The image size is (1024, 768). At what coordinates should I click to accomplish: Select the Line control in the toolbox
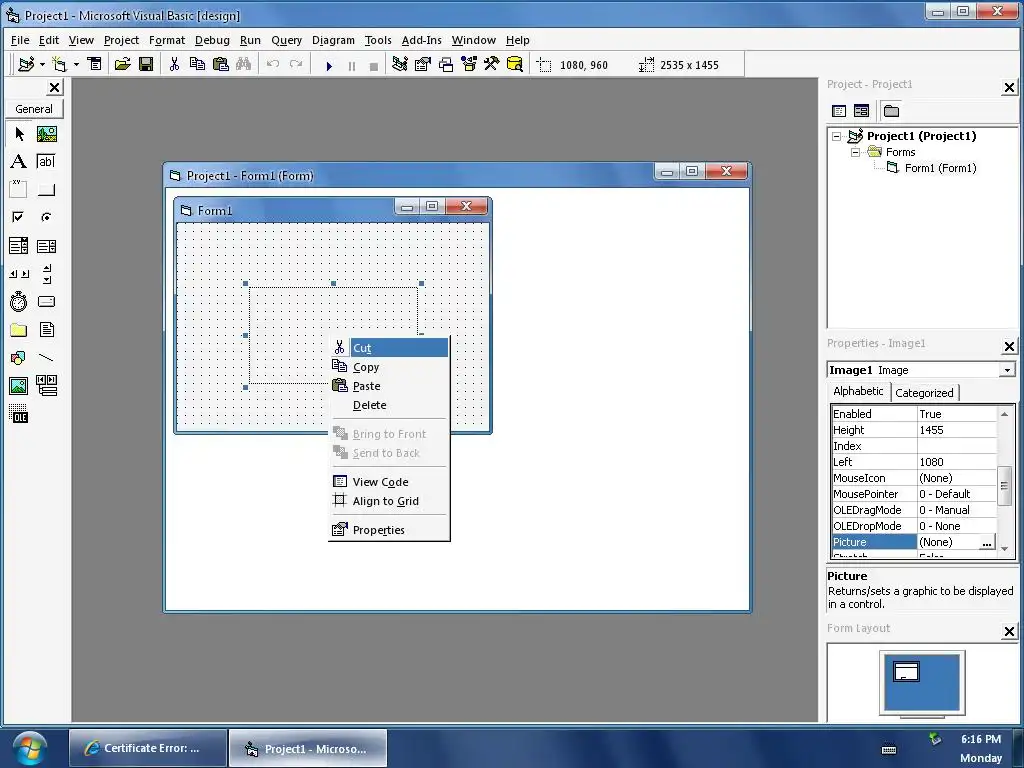point(46,358)
